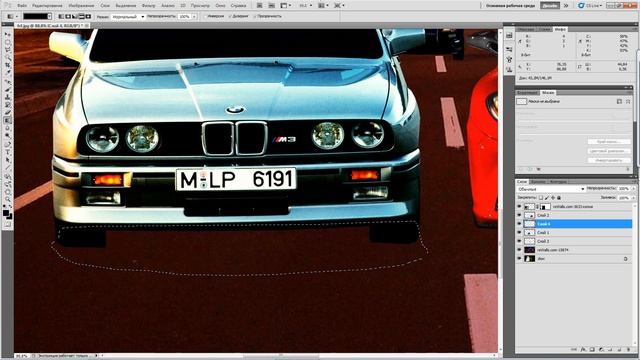Open the Layers opacity slider arrow

coord(632,189)
